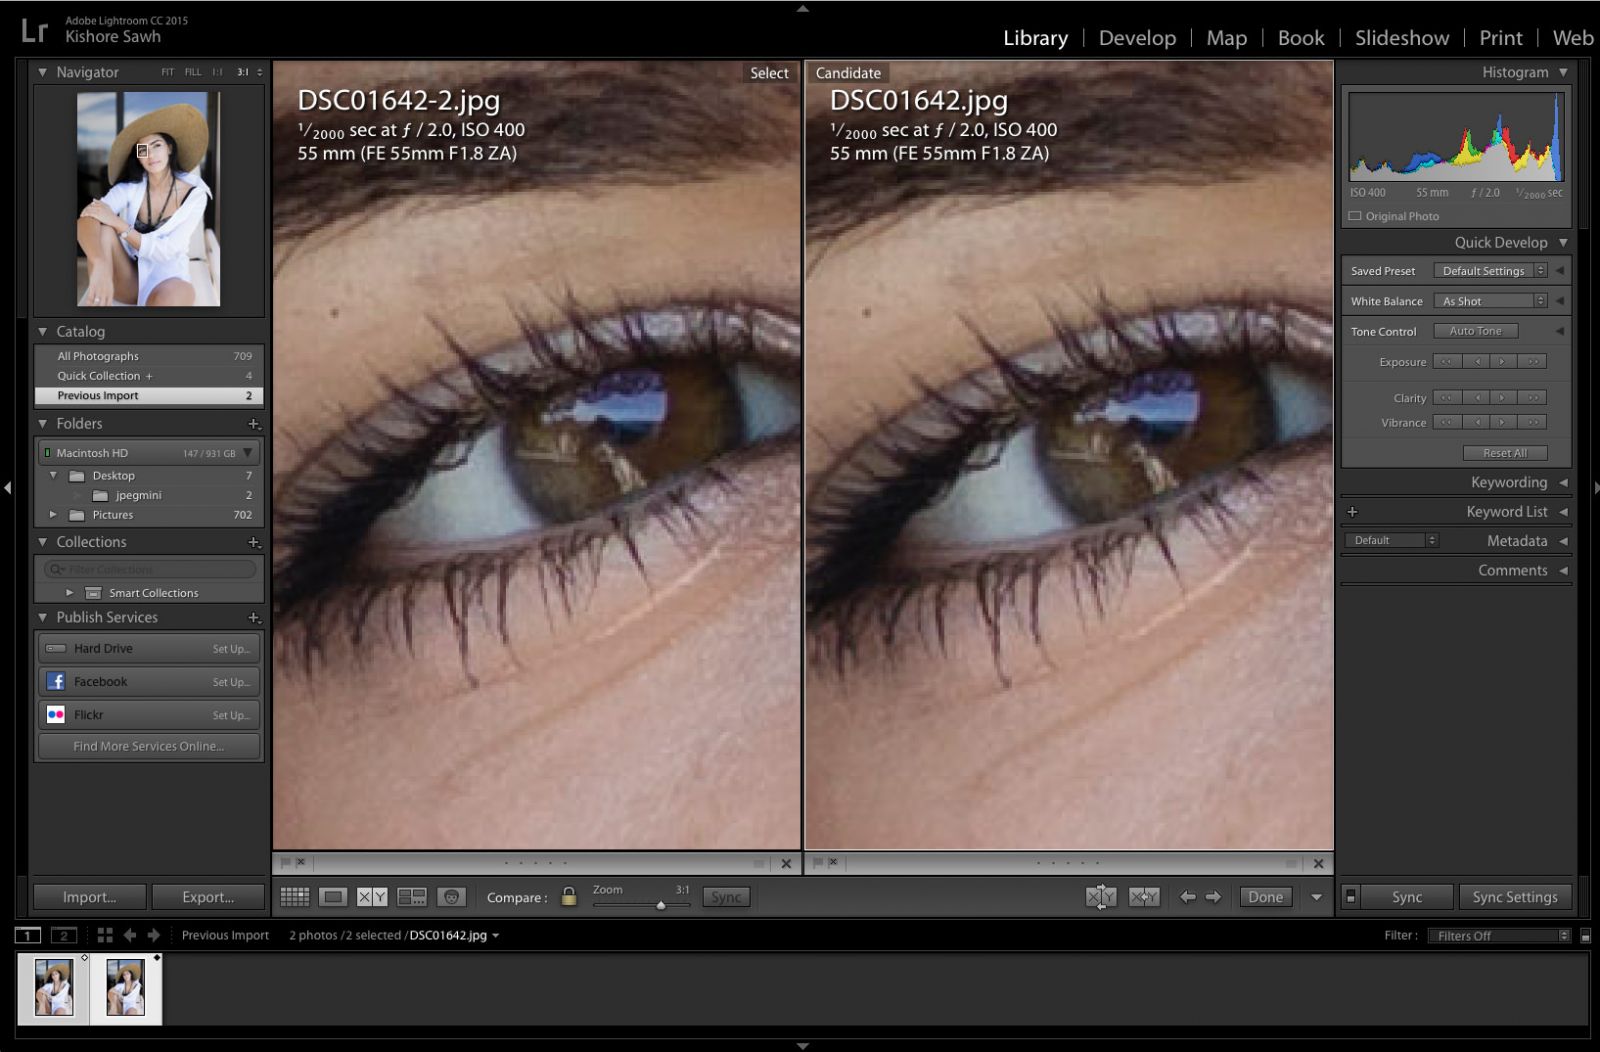Switch to the Develop module
The height and width of the screenshot is (1052, 1600).
1137,38
